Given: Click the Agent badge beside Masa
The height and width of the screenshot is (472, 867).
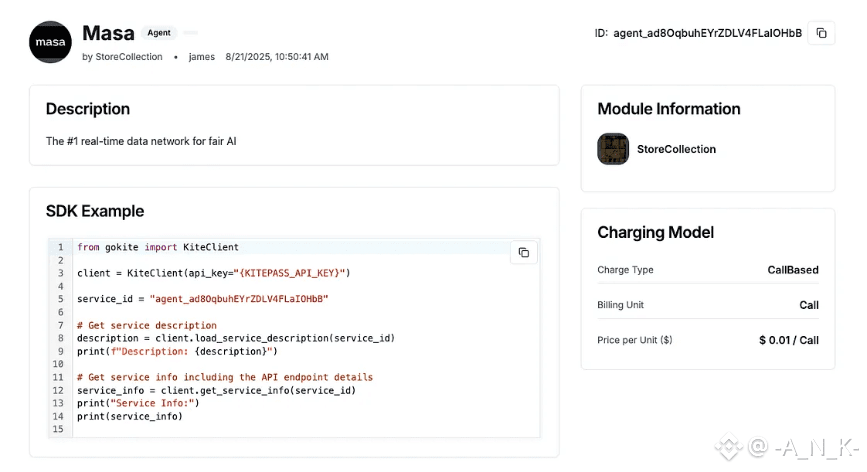Looking at the screenshot, I should pyautogui.click(x=159, y=33).
